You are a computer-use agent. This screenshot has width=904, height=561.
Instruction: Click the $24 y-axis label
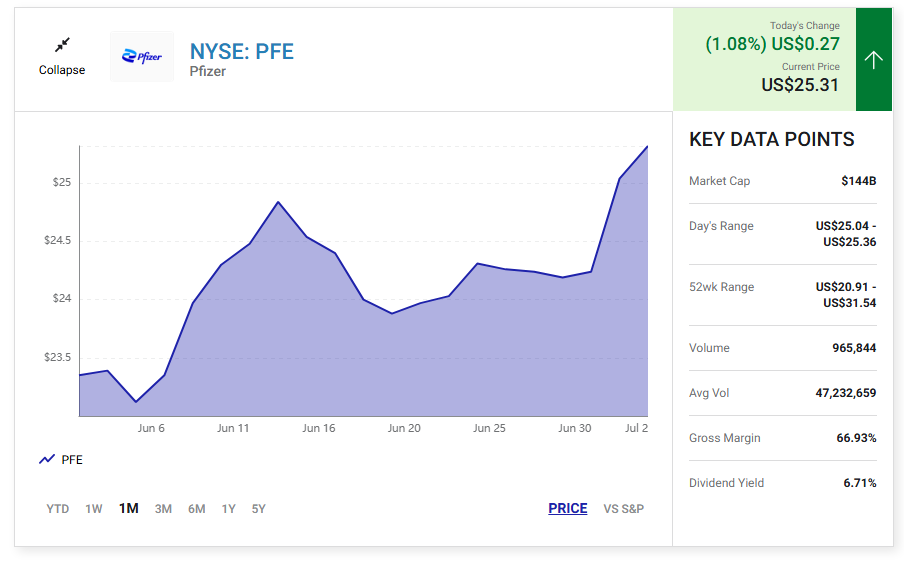[x=62, y=299]
